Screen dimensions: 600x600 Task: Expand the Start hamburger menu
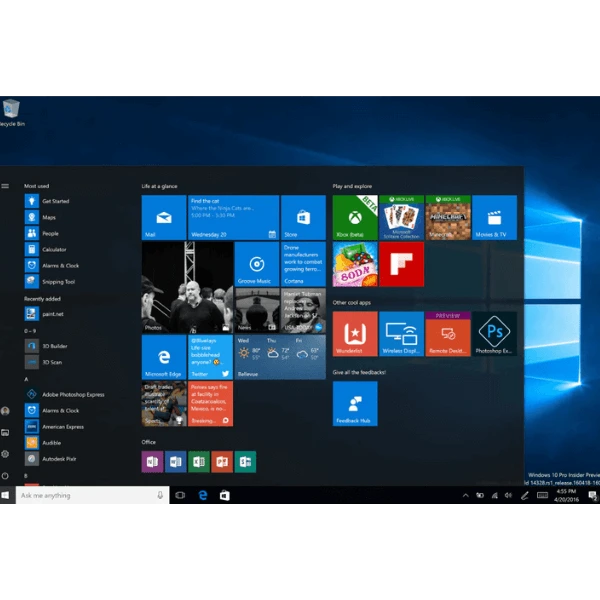click(5, 186)
